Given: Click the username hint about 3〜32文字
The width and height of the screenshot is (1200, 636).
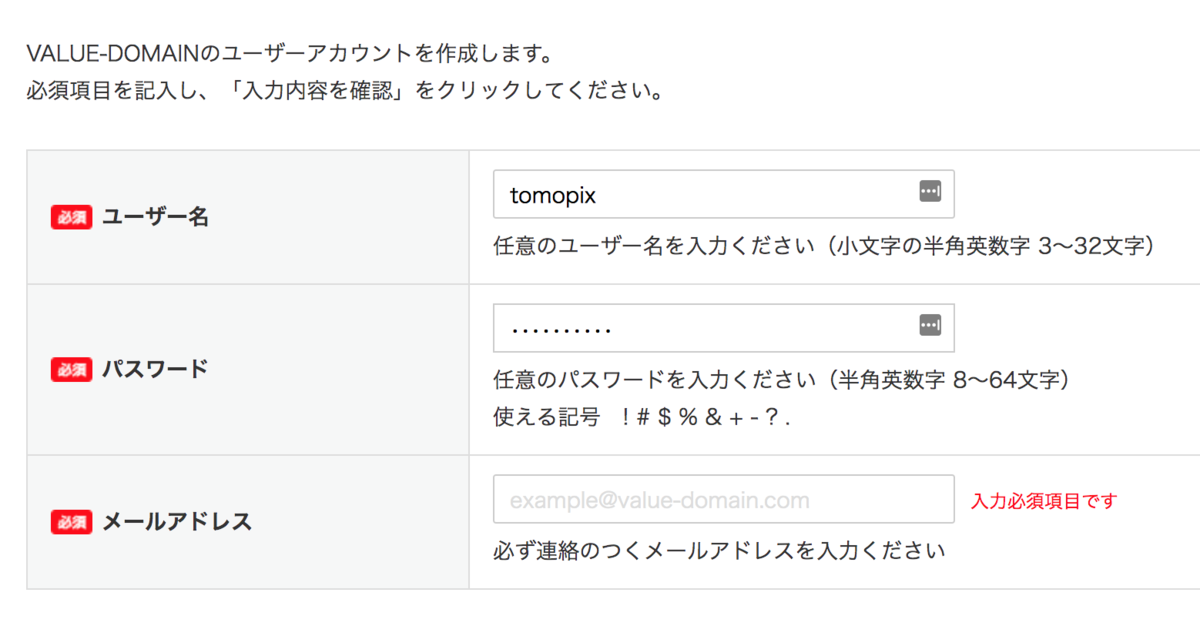Looking at the screenshot, I should [x=824, y=246].
